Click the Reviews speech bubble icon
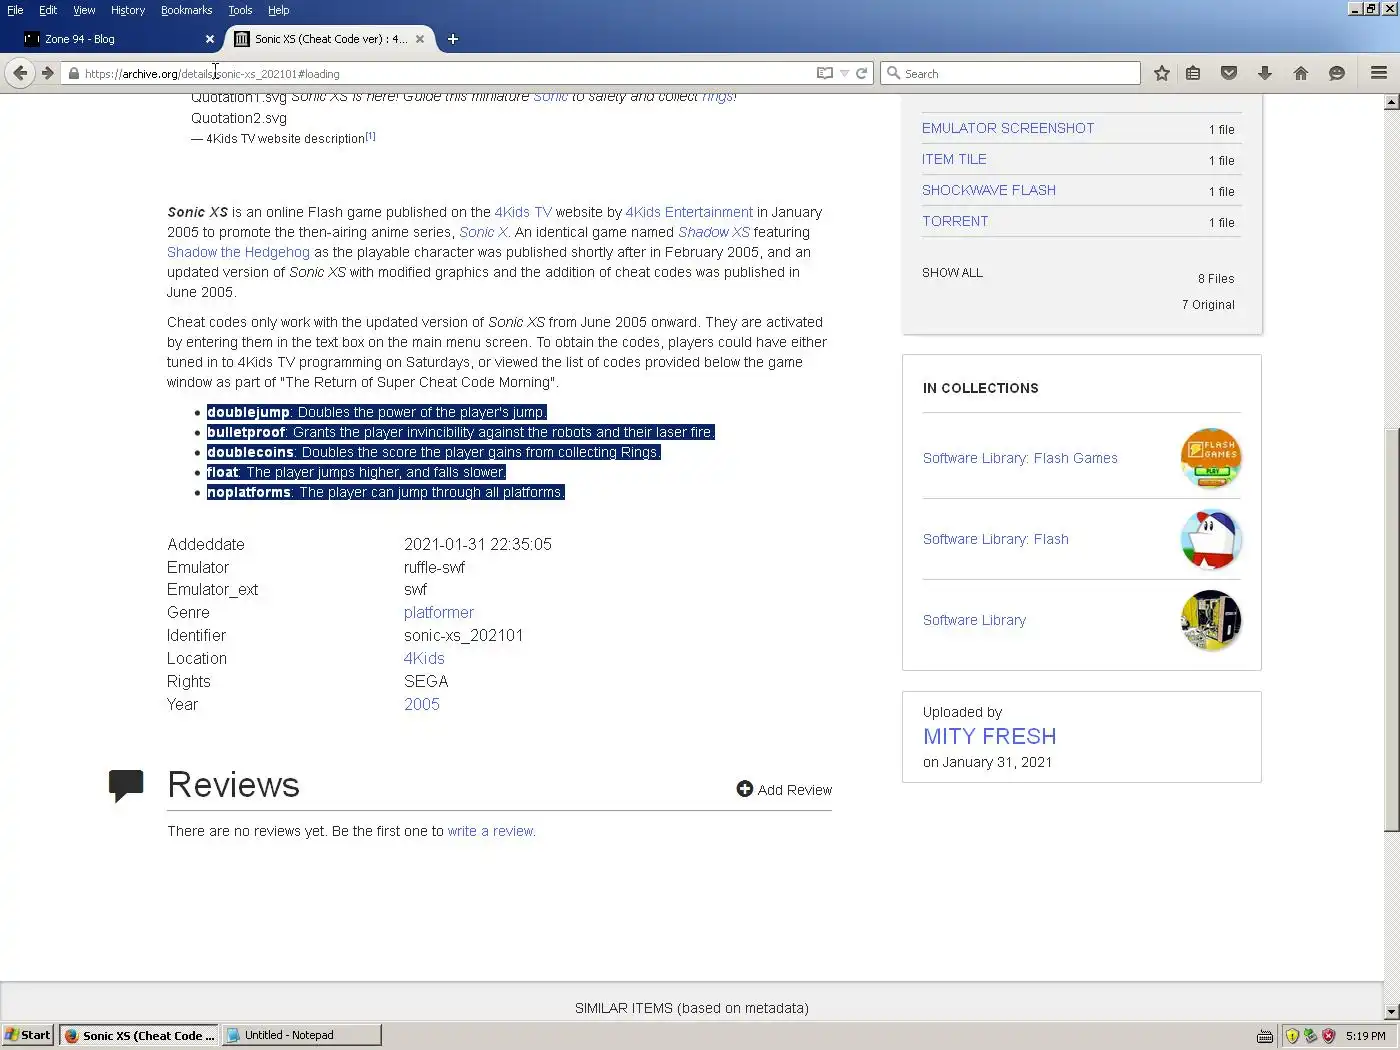The height and width of the screenshot is (1050, 1400). tap(126, 786)
